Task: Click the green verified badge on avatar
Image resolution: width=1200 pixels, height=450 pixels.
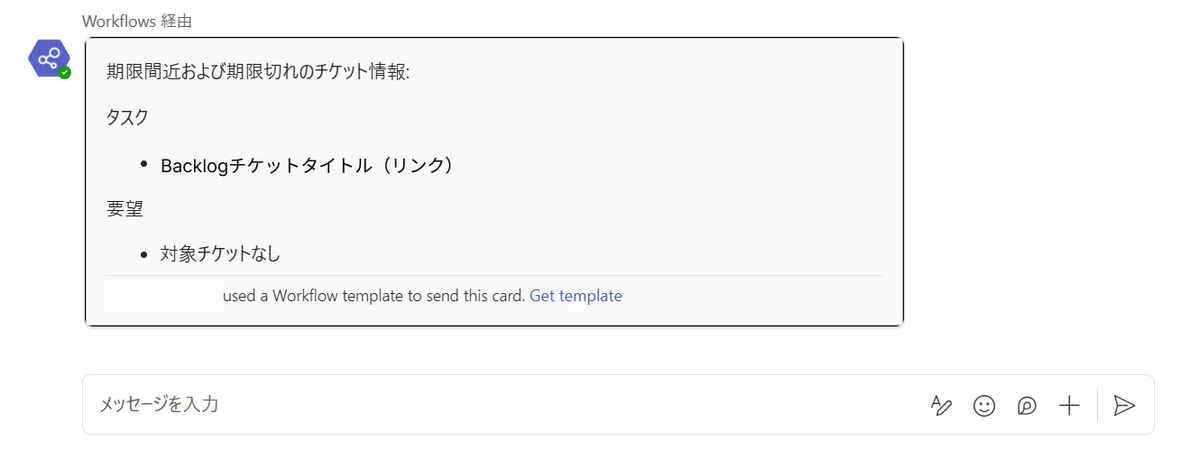Action: 65,73
